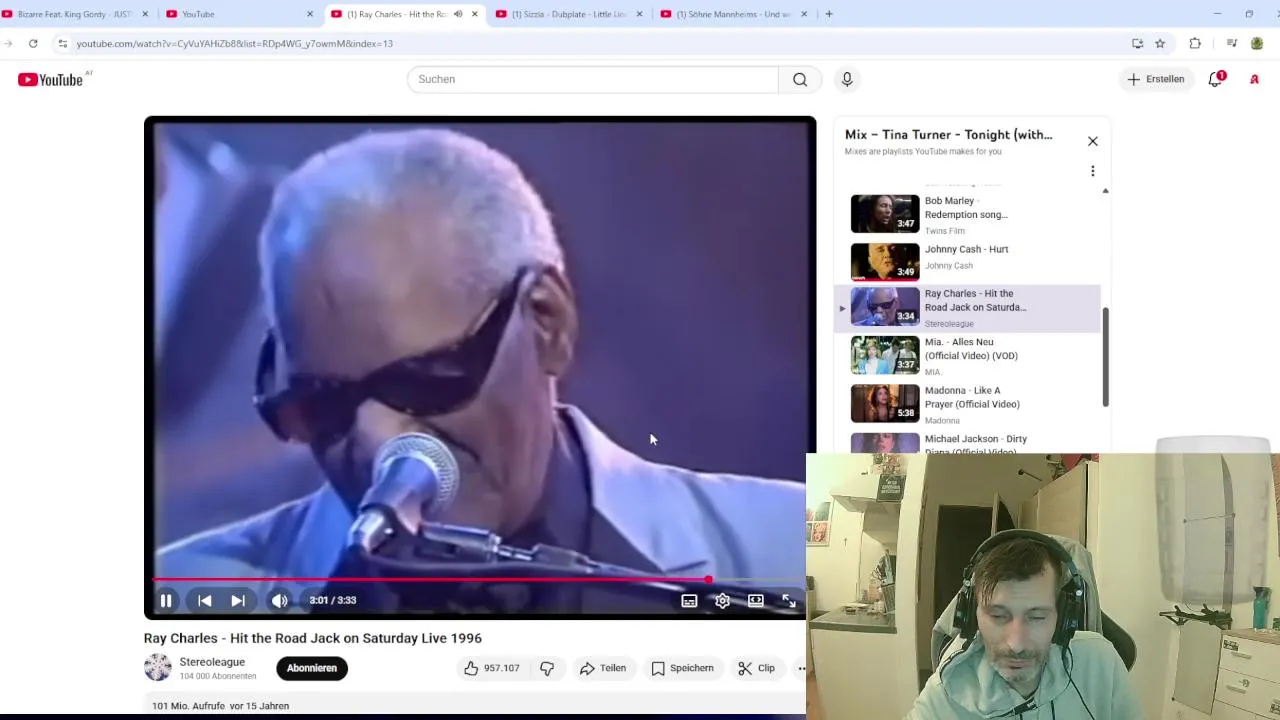Install app icon in address bar
Screen dimensions: 1280x720
point(1137,44)
